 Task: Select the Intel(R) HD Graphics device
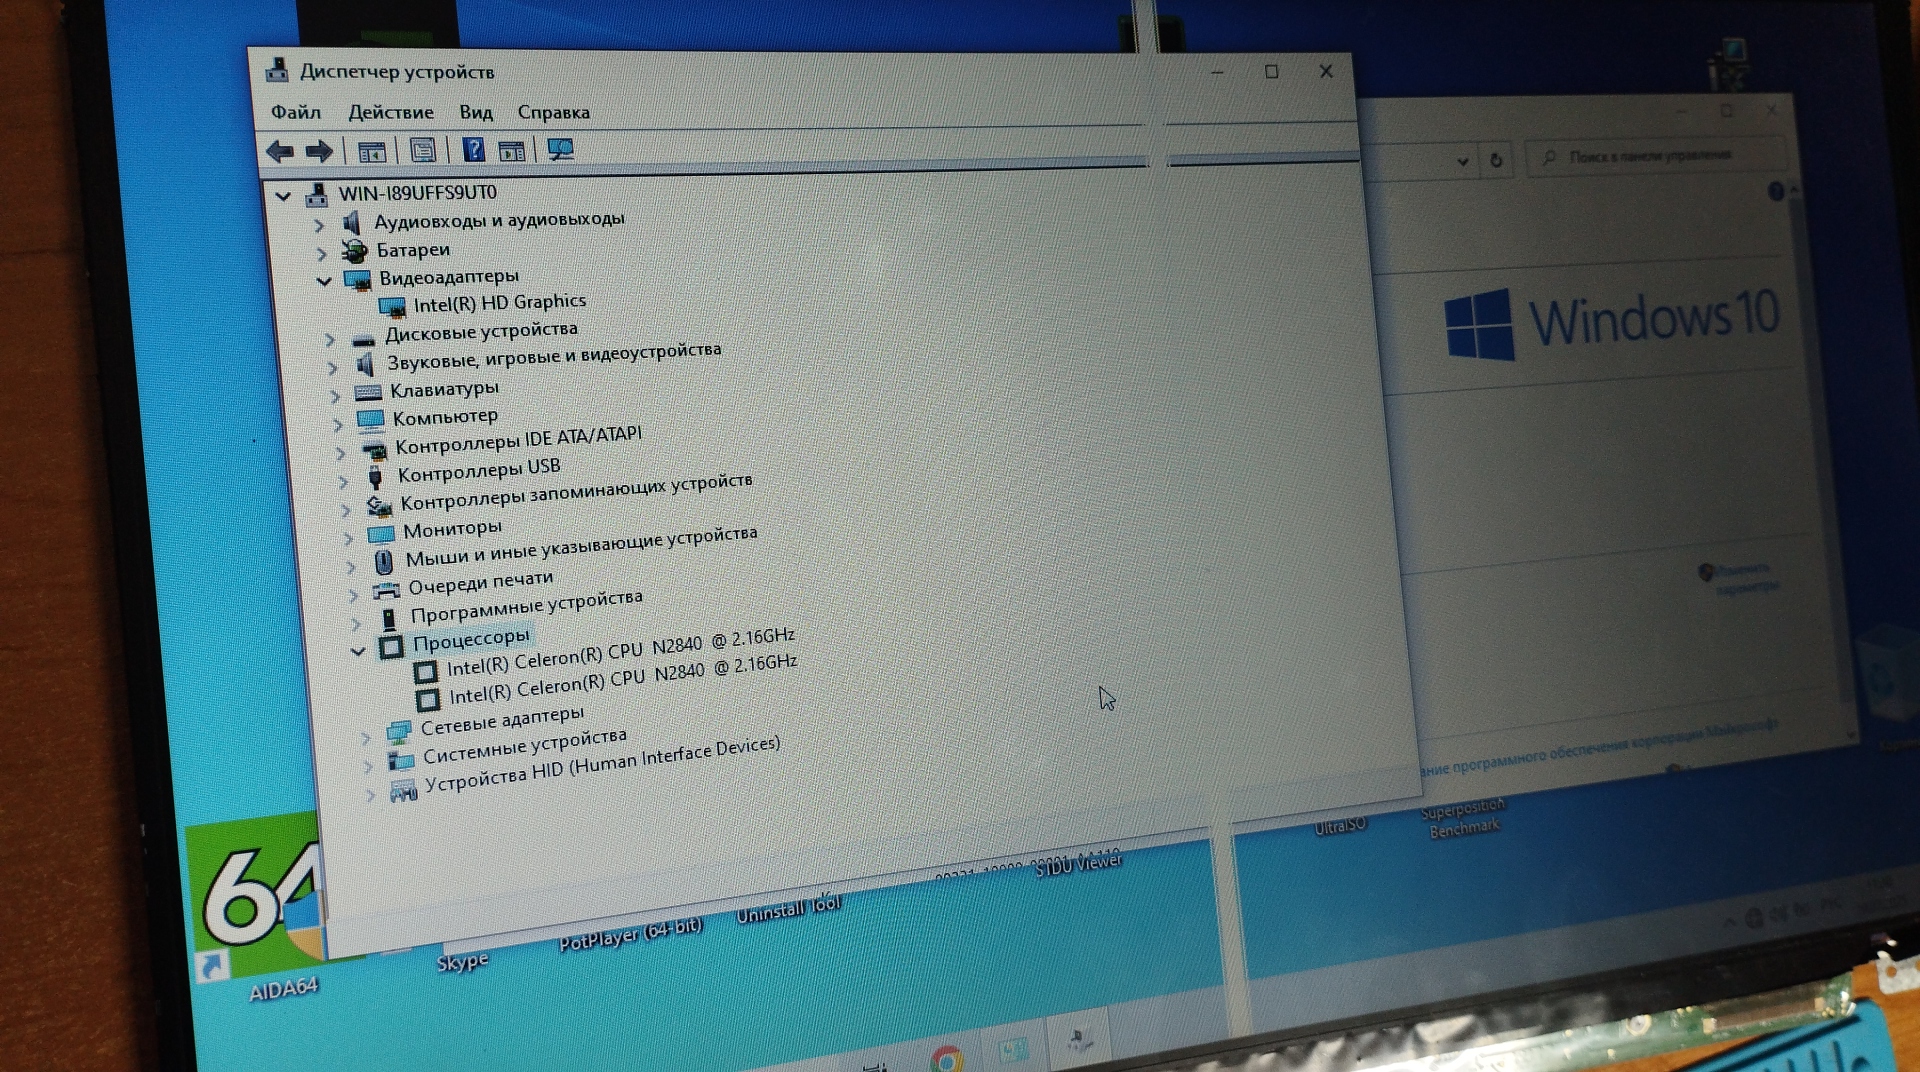click(499, 302)
